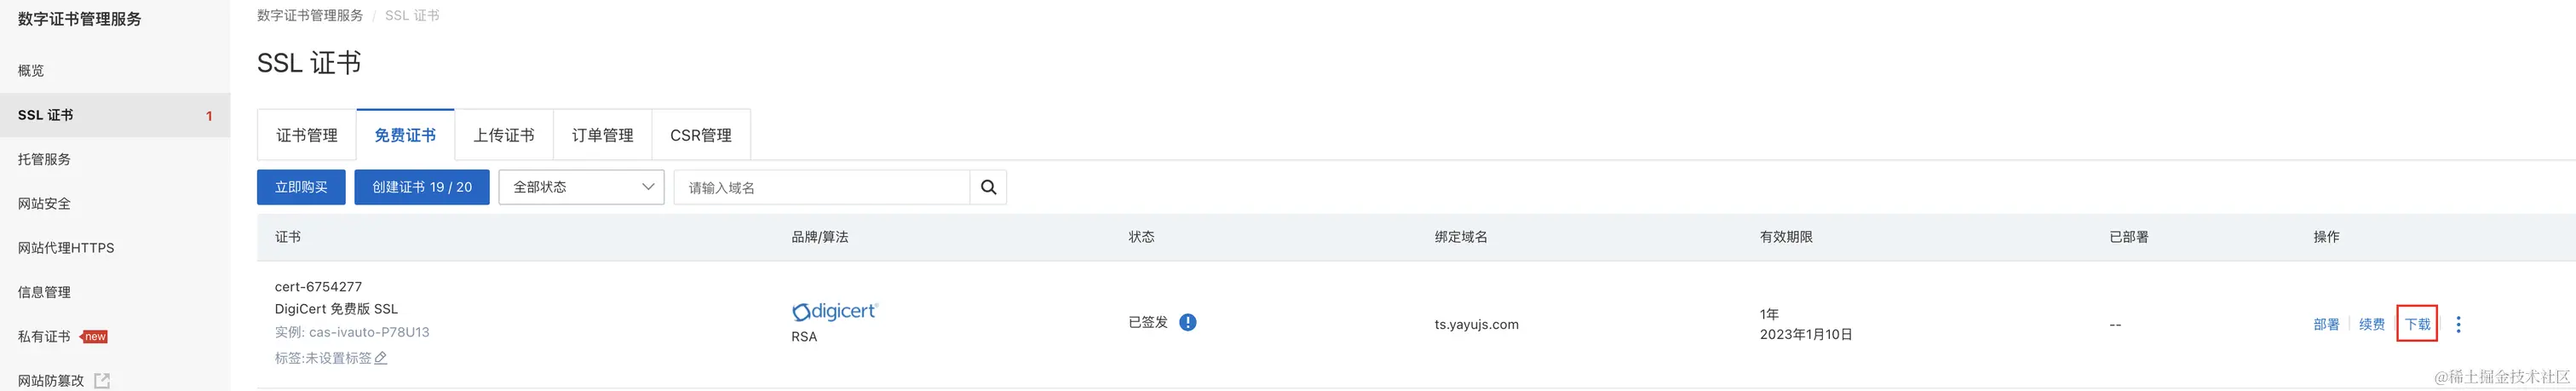This screenshot has width=2576, height=391.
Task: Open the CSR管理 tab
Action: [701, 135]
